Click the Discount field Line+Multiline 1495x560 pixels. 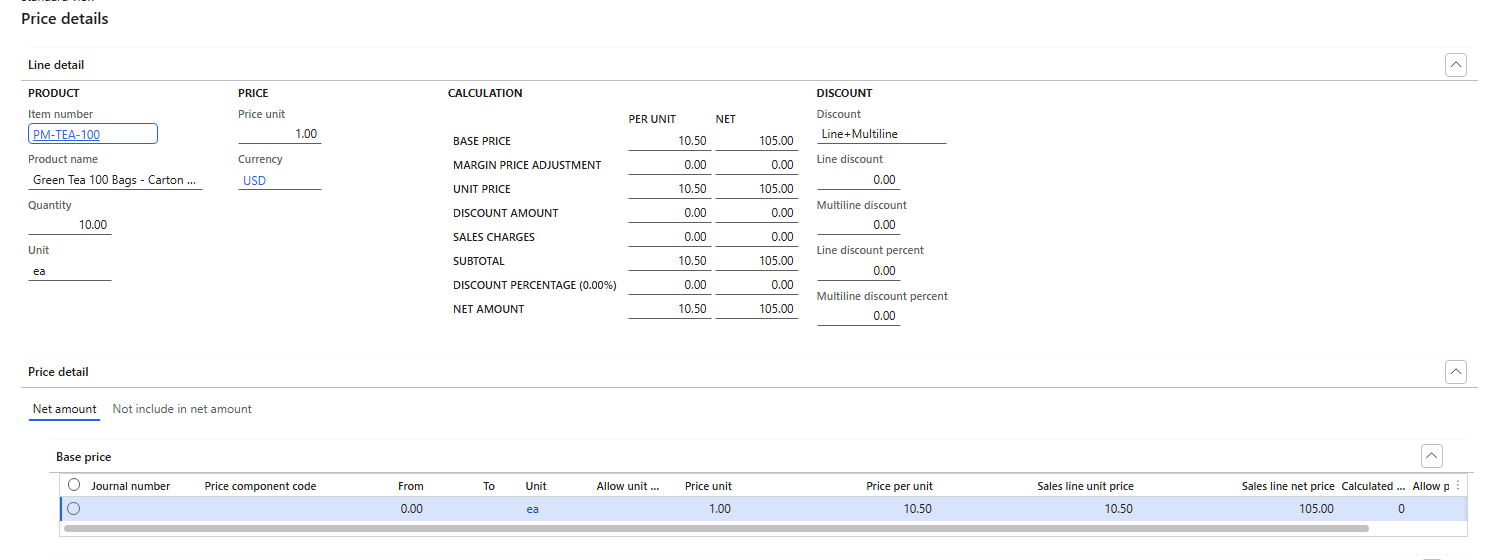point(881,134)
